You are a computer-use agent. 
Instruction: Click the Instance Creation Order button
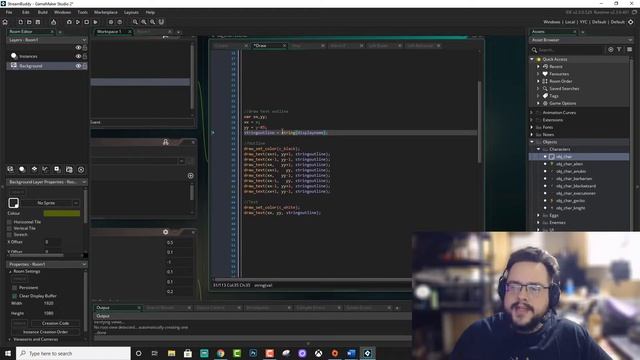click(x=45, y=332)
